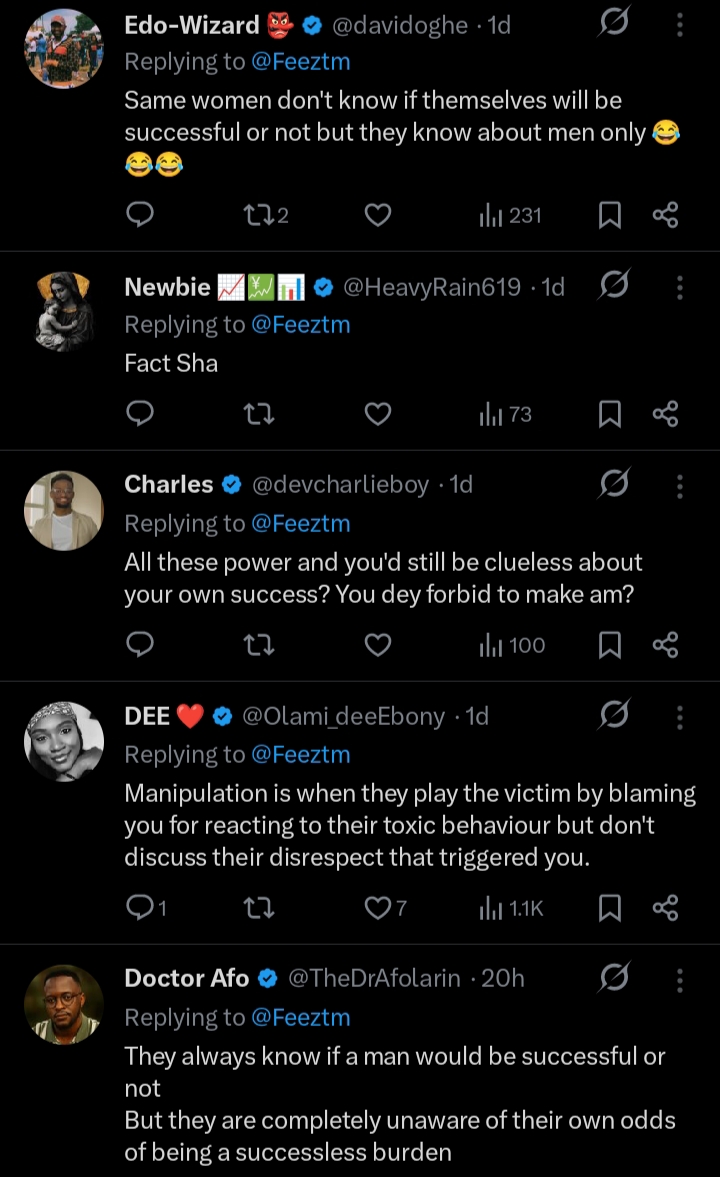Open @Feeztm link in Newbie's reply

tap(300, 325)
